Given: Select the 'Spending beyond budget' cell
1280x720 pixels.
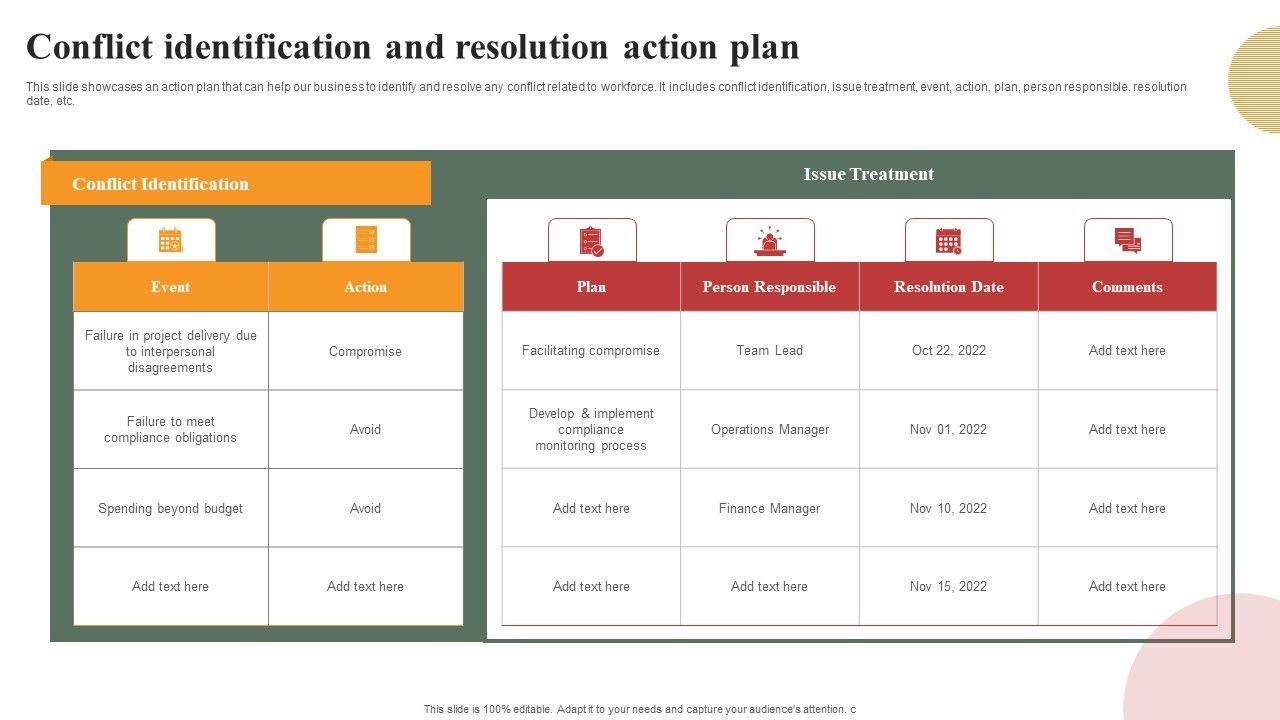Looking at the screenshot, I should coord(171,508).
